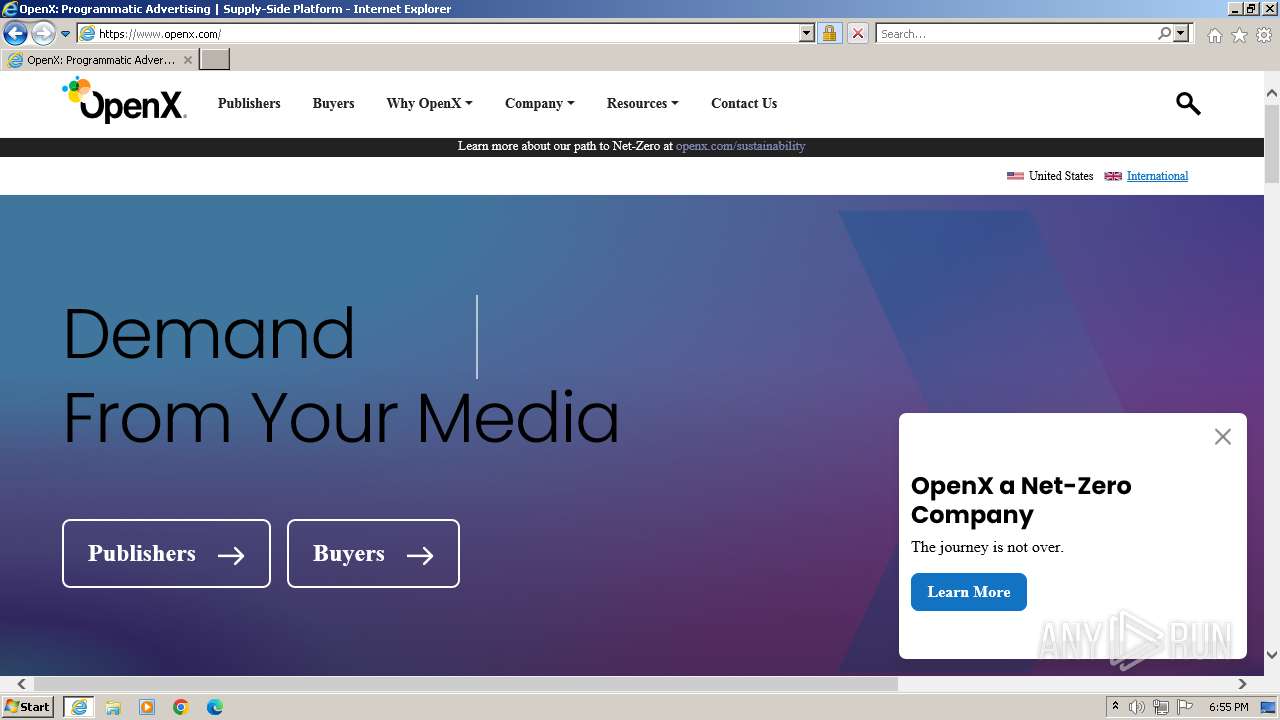Open File Explorer in the taskbar

click(x=113, y=707)
